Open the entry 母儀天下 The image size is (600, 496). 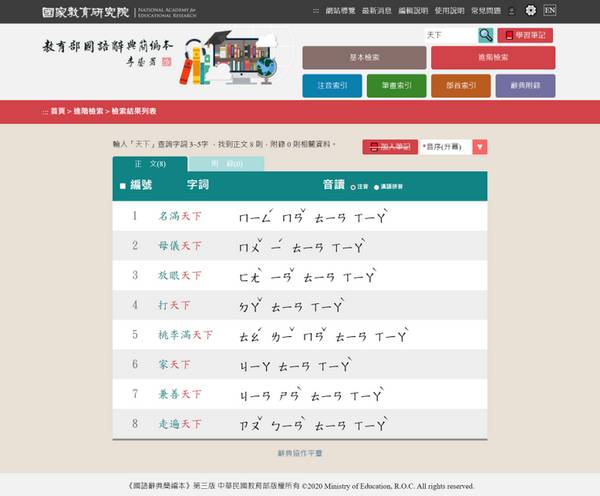tap(180, 246)
